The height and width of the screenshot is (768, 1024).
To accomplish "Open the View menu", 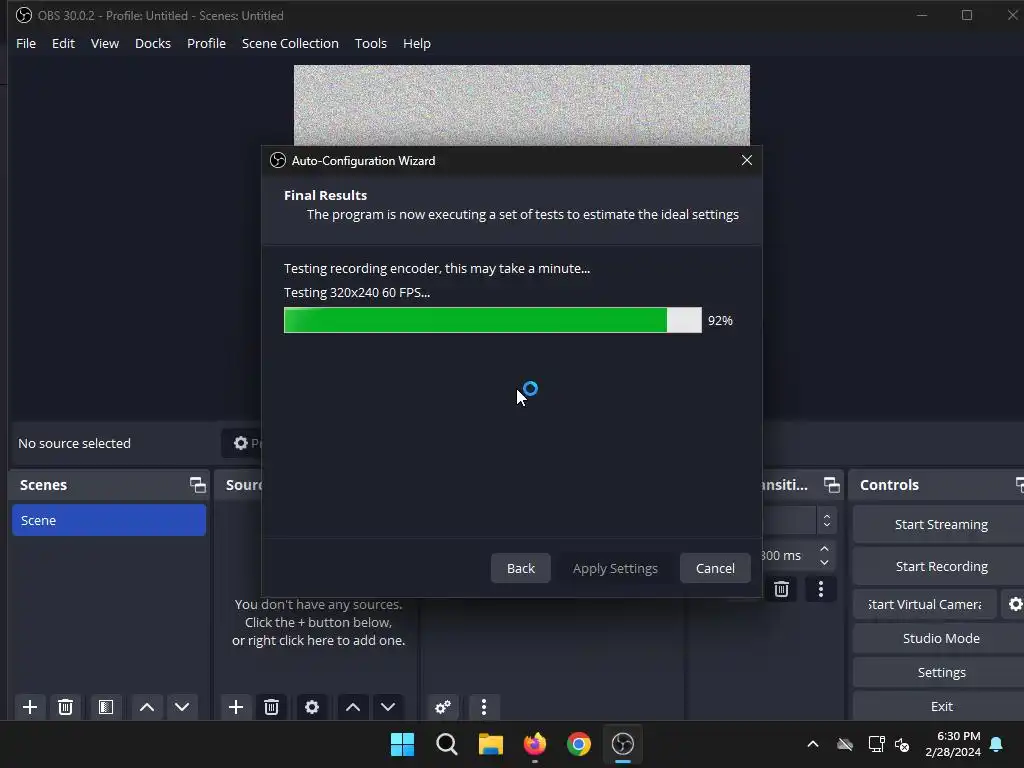I will point(104,44).
